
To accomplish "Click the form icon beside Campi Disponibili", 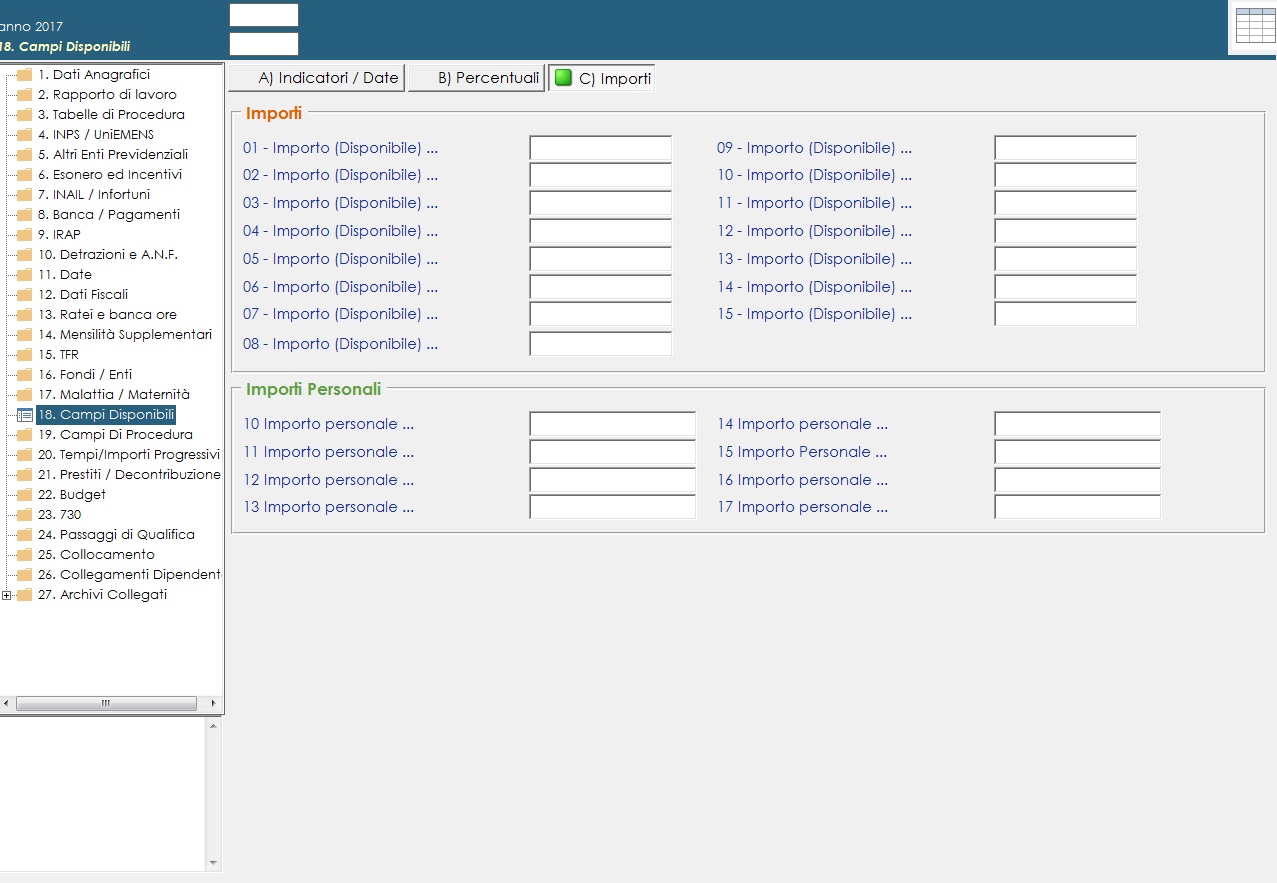I will point(25,415).
